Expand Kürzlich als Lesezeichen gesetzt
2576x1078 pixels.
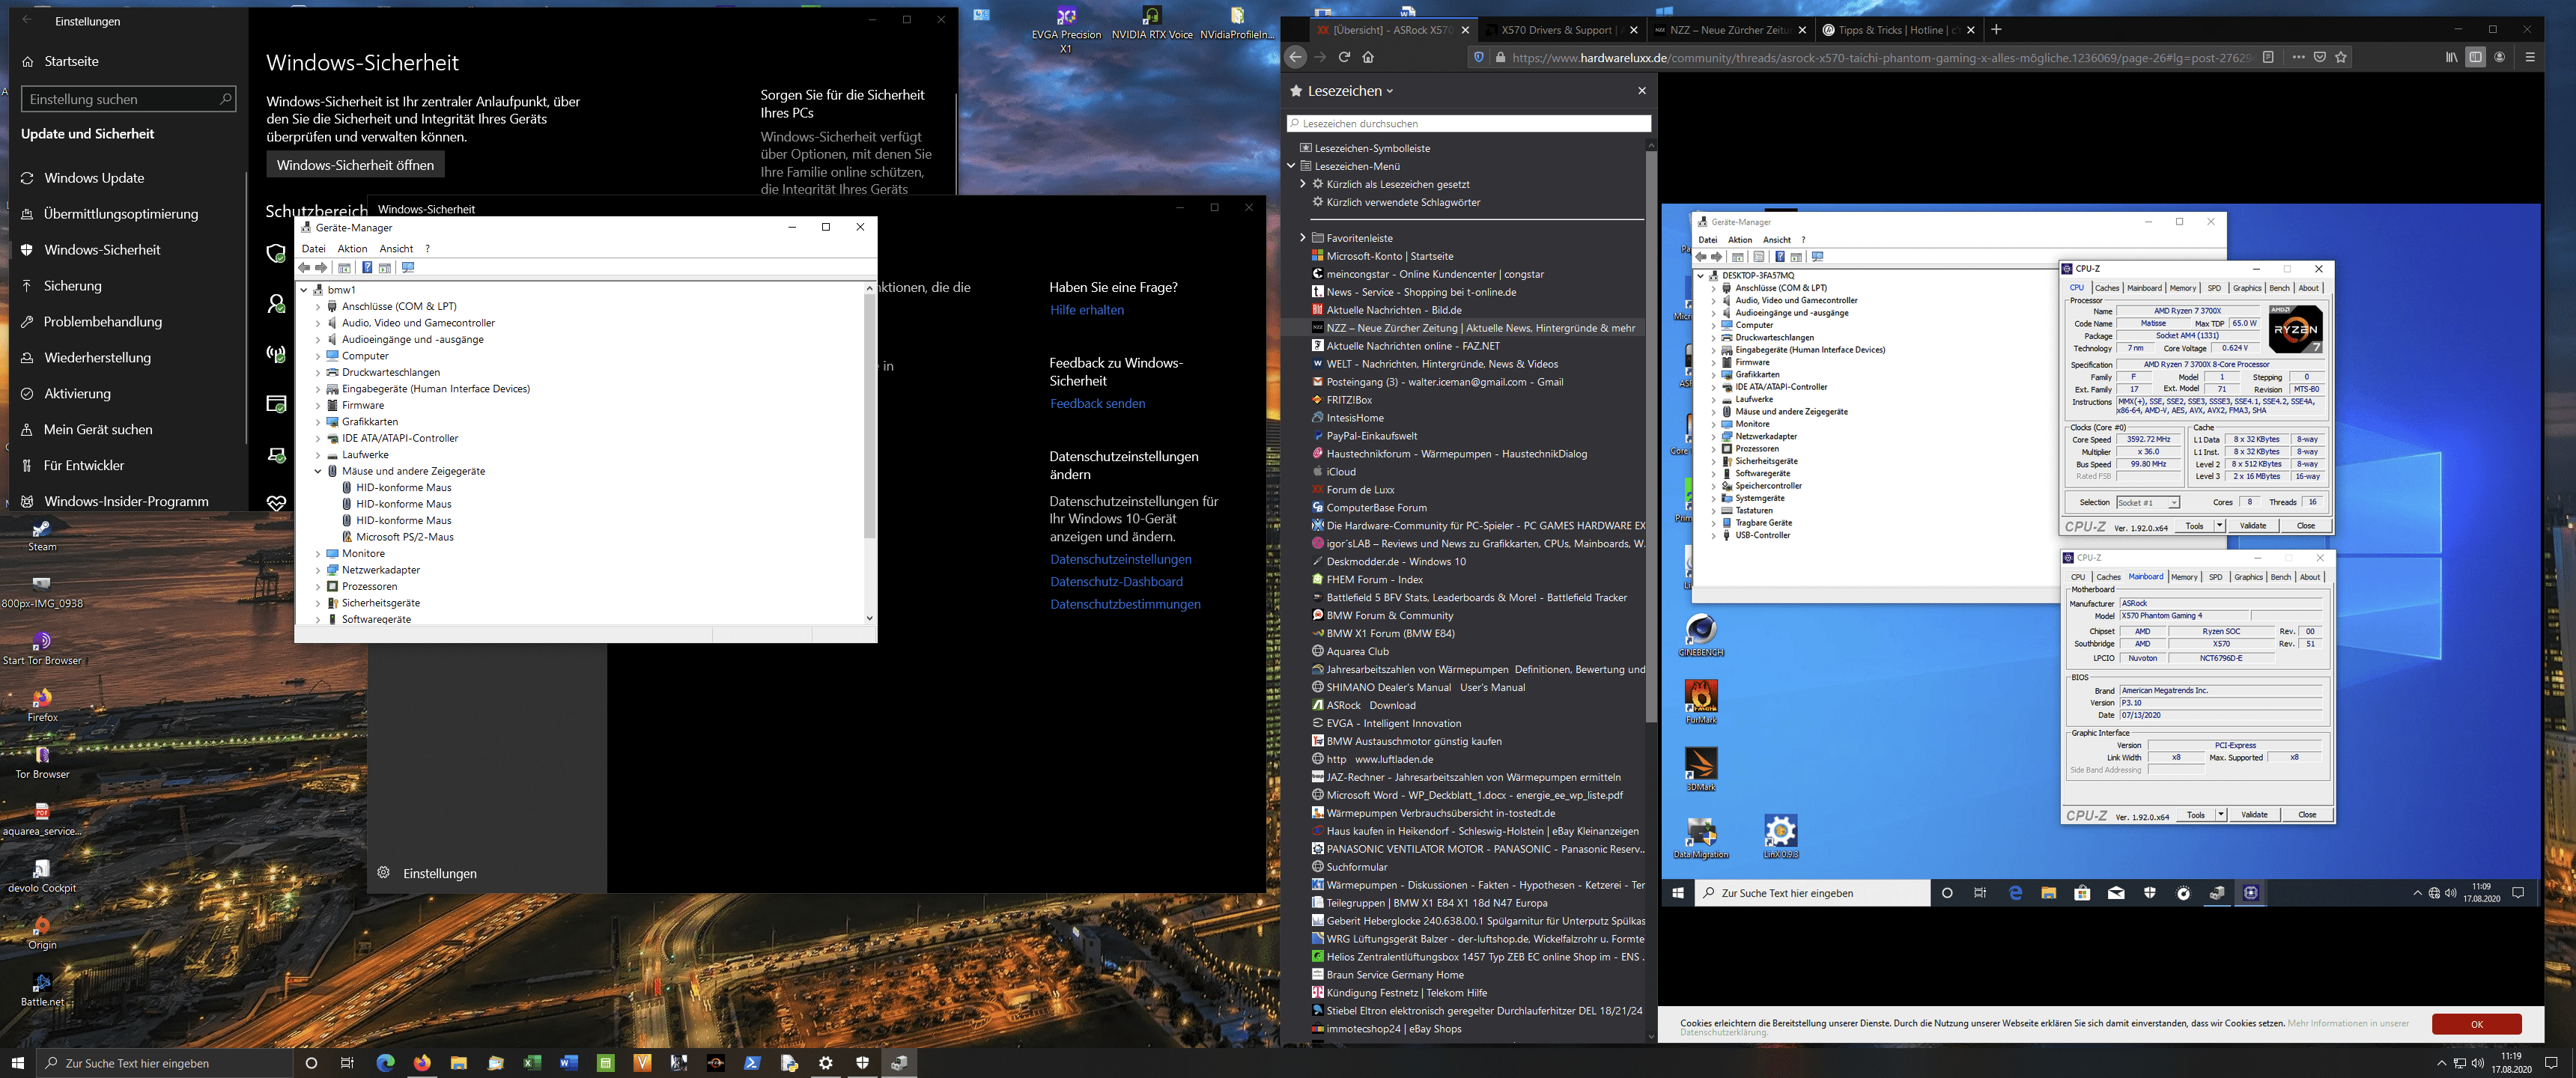coord(1302,184)
